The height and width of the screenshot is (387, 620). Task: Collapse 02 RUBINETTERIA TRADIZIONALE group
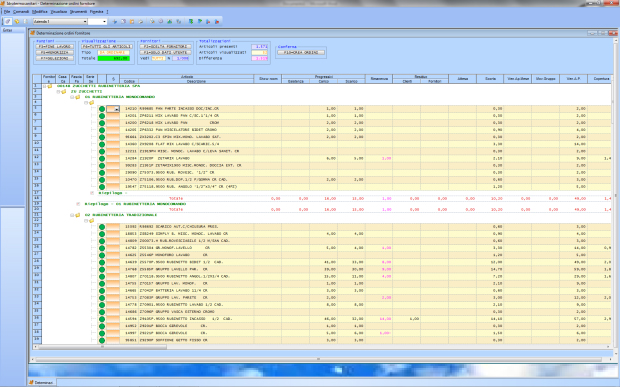tap(72, 215)
